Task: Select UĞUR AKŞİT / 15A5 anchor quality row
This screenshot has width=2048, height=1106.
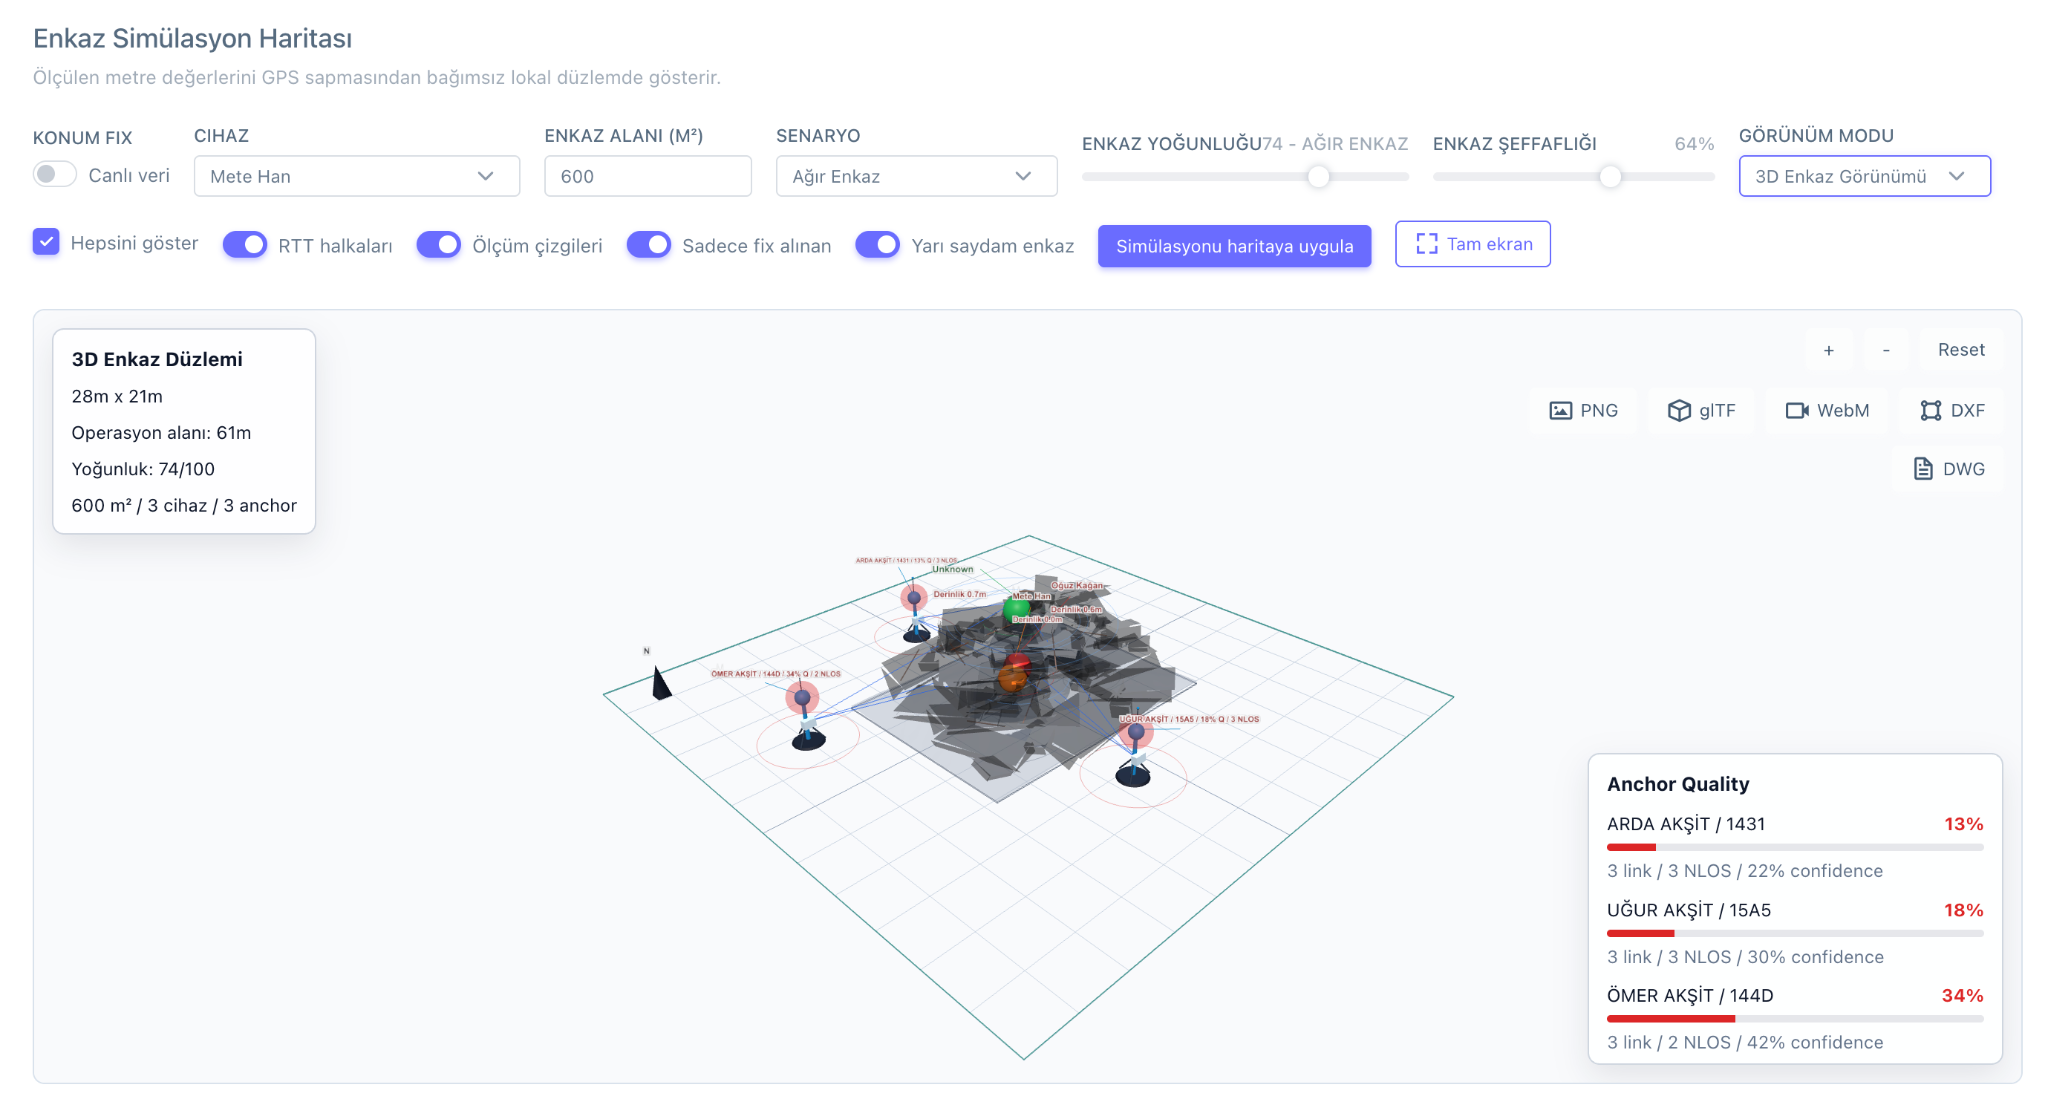Action: (1795, 932)
